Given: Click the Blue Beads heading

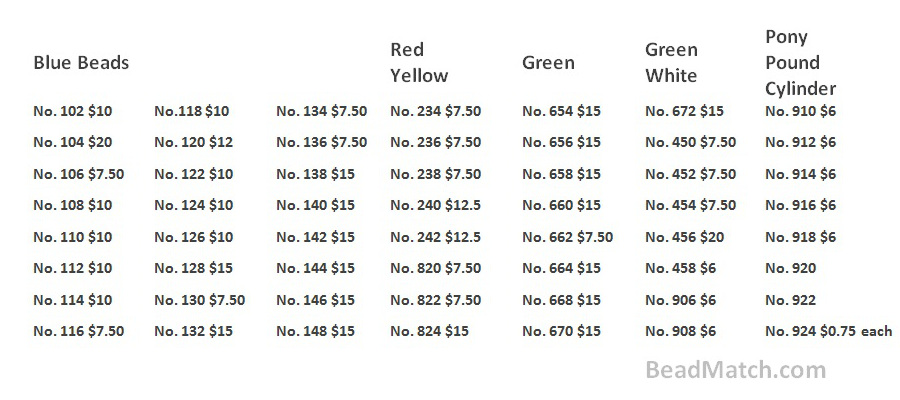Looking at the screenshot, I should point(81,63).
